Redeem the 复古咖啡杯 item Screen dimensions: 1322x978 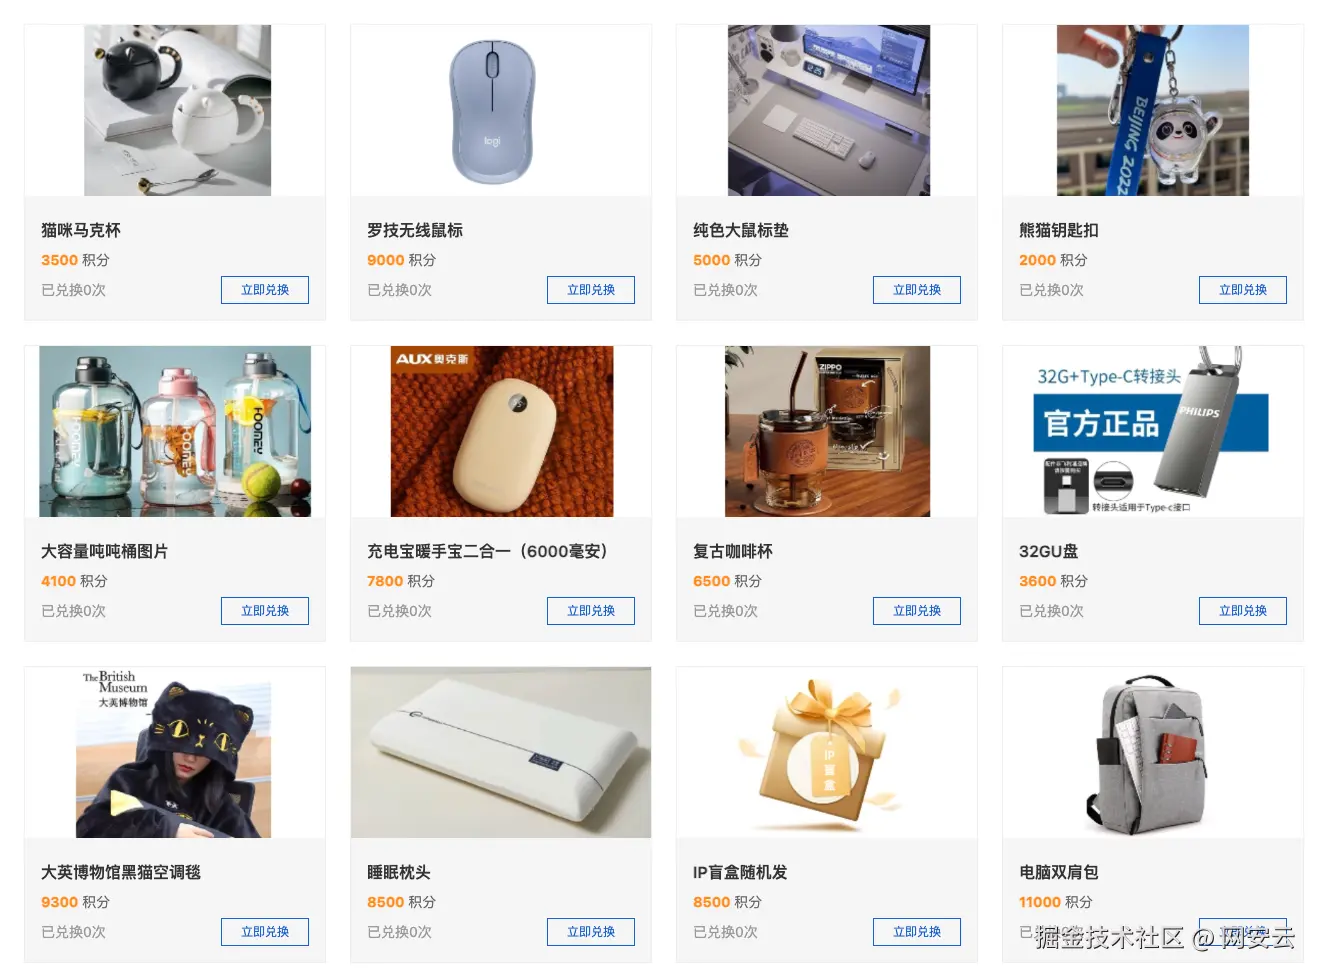point(917,611)
